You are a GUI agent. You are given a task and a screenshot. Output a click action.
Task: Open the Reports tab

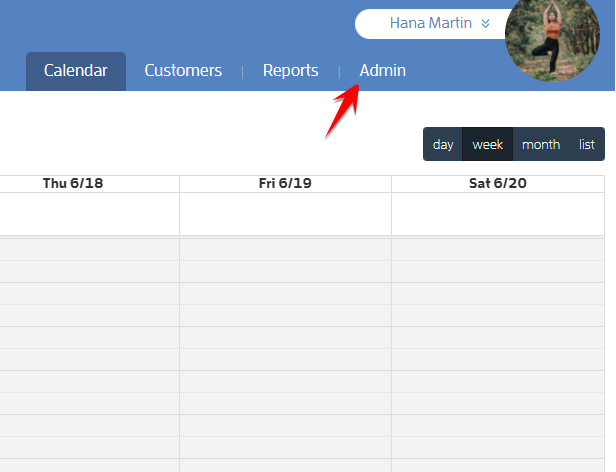tap(290, 71)
